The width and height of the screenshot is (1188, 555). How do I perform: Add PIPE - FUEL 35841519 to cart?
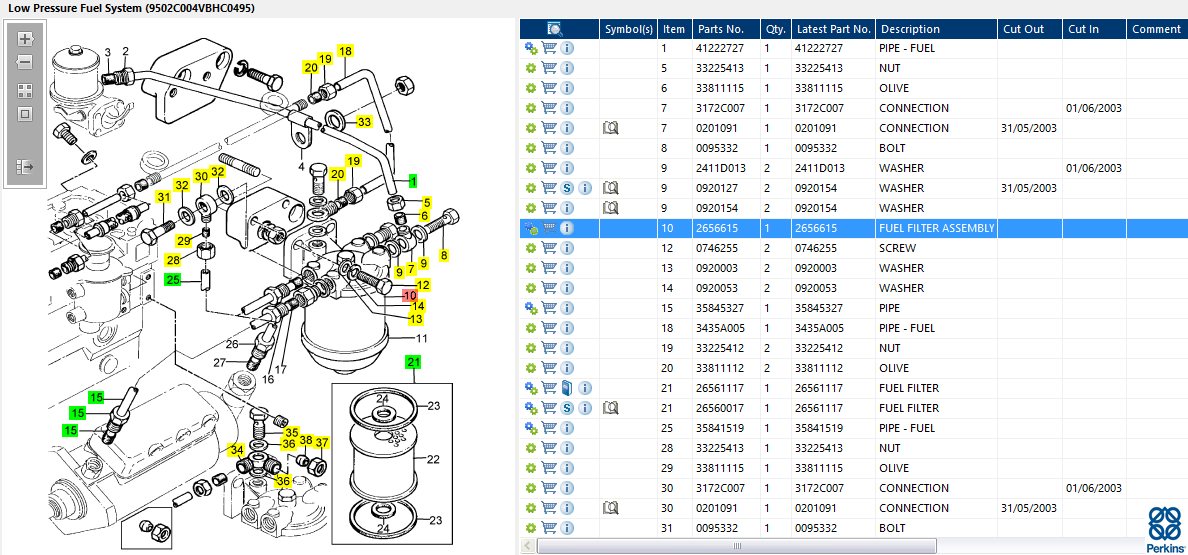click(549, 428)
